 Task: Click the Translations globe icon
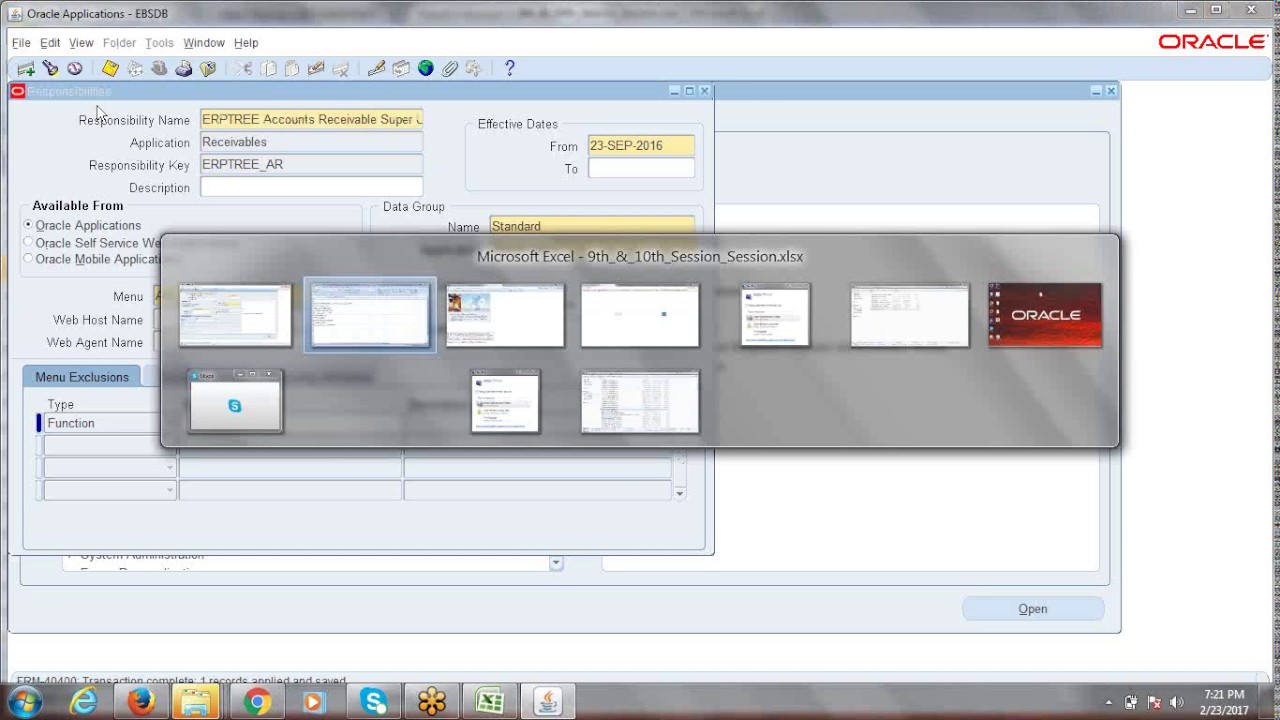click(x=426, y=68)
